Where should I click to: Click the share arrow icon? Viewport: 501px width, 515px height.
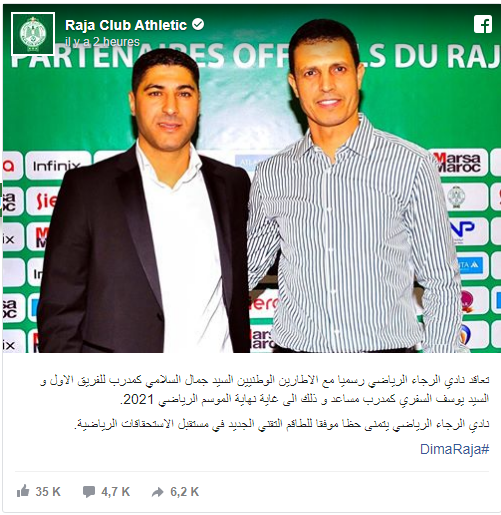click(158, 492)
